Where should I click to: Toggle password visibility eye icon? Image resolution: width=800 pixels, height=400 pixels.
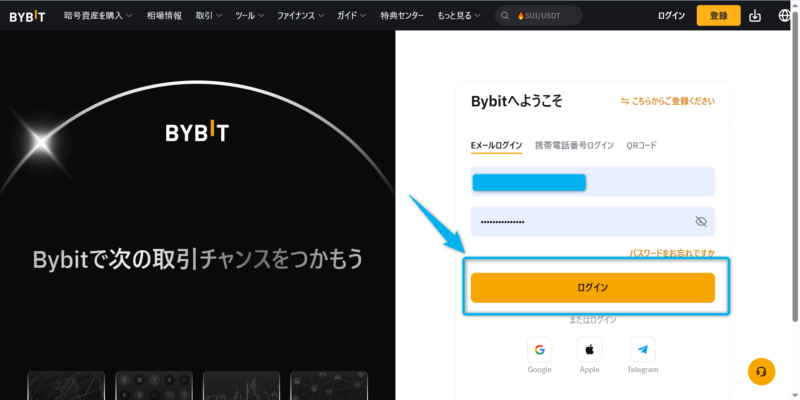tap(701, 221)
